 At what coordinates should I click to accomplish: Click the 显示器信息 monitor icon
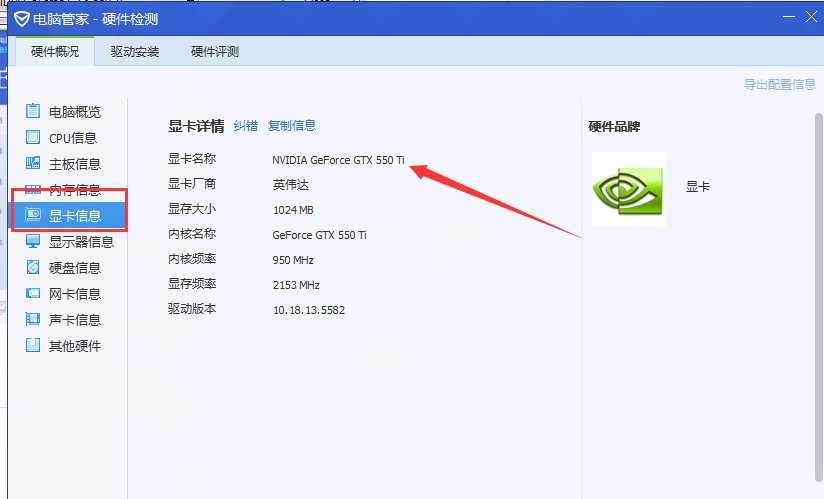coord(33,241)
